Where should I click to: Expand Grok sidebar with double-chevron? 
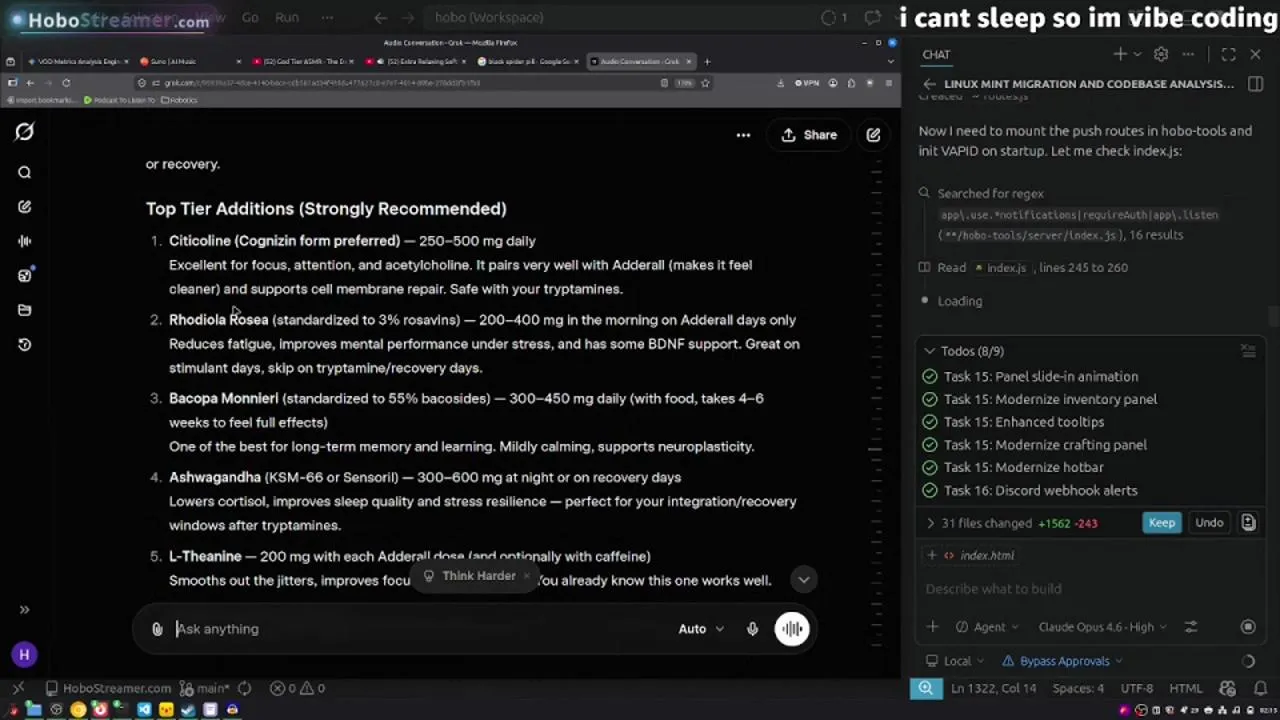click(x=24, y=609)
